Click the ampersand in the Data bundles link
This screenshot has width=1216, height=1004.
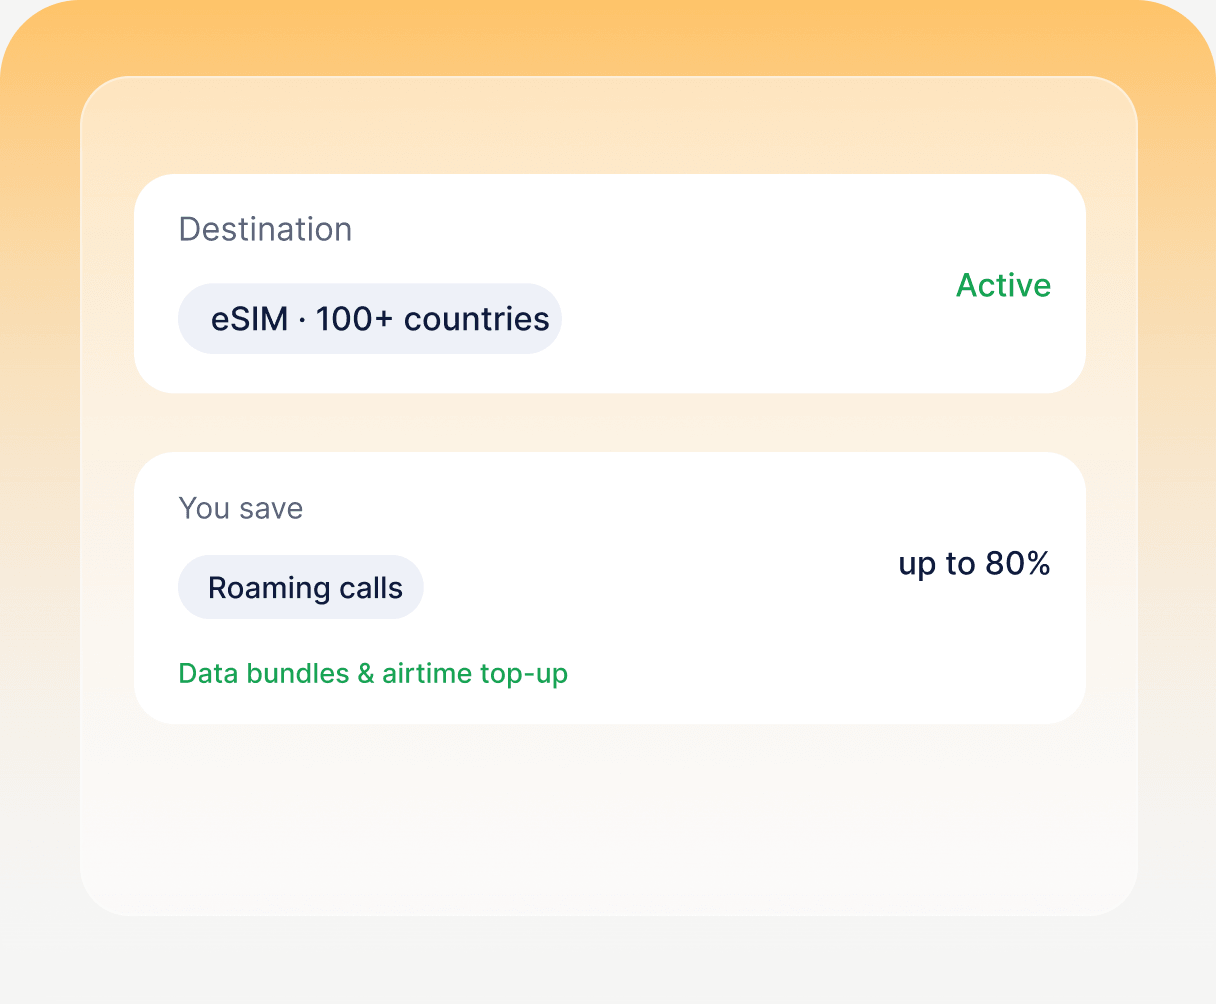(x=365, y=674)
